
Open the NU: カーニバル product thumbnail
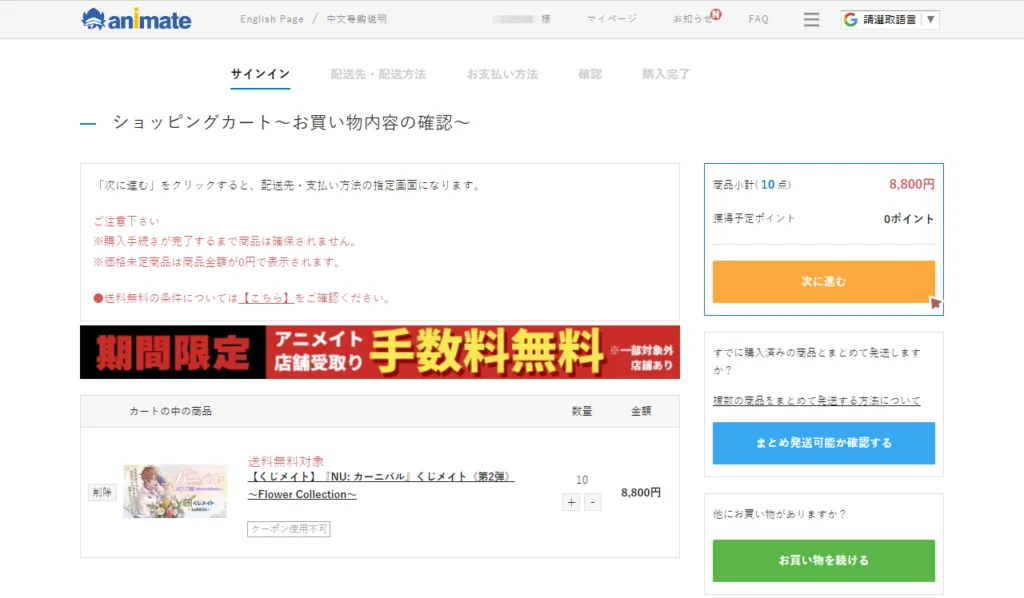coord(175,491)
